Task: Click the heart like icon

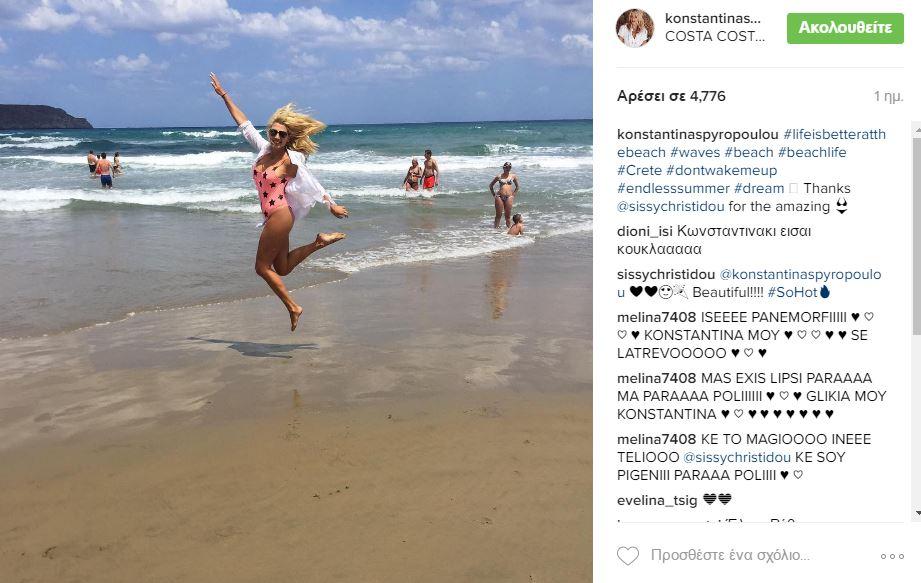Action: (x=627, y=555)
